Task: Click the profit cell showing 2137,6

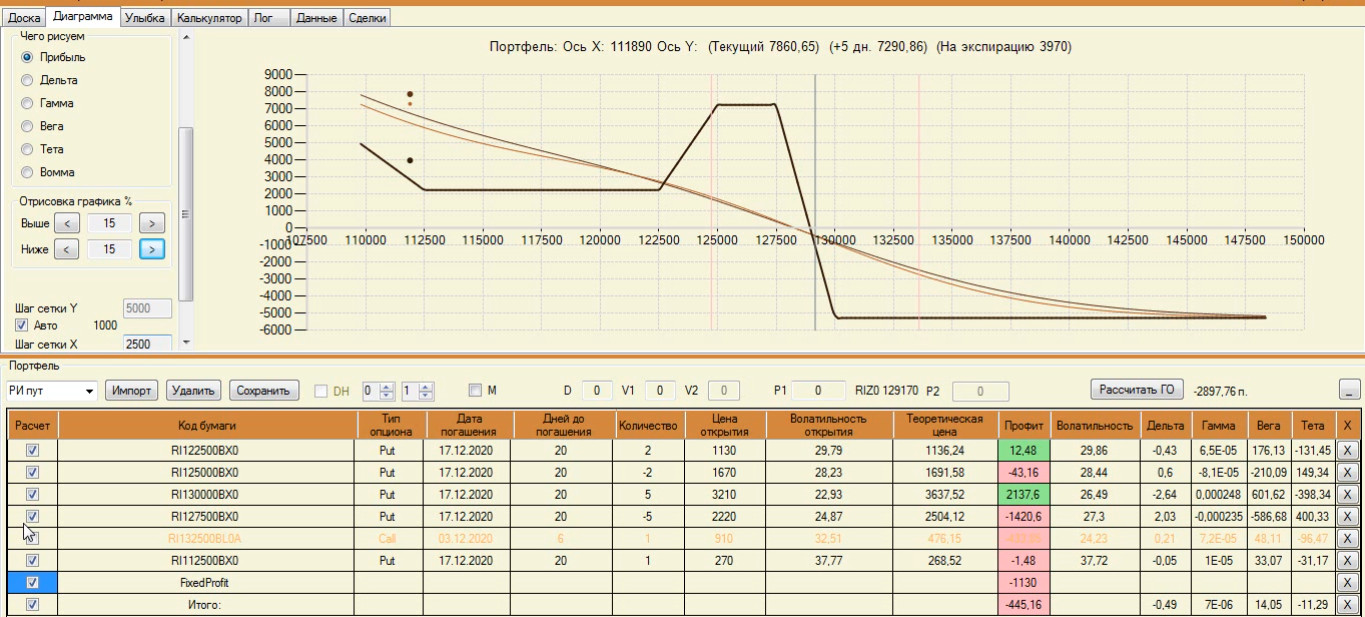Action: (x=1023, y=494)
